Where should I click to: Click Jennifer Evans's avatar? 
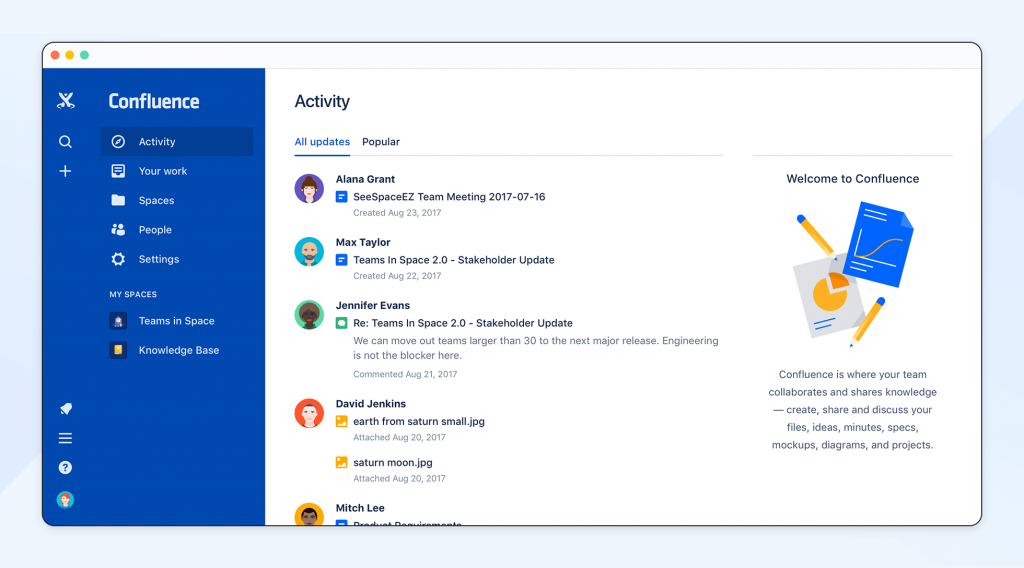tap(310, 315)
